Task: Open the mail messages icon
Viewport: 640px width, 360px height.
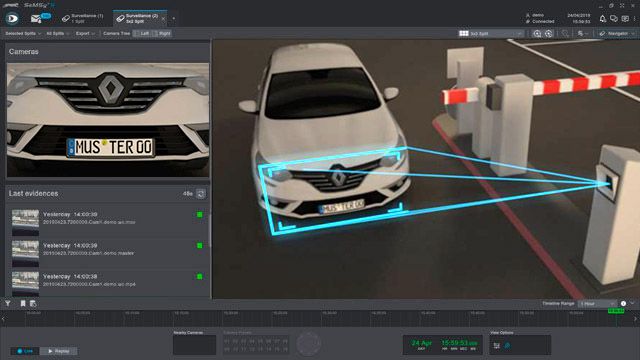Action: point(36,18)
